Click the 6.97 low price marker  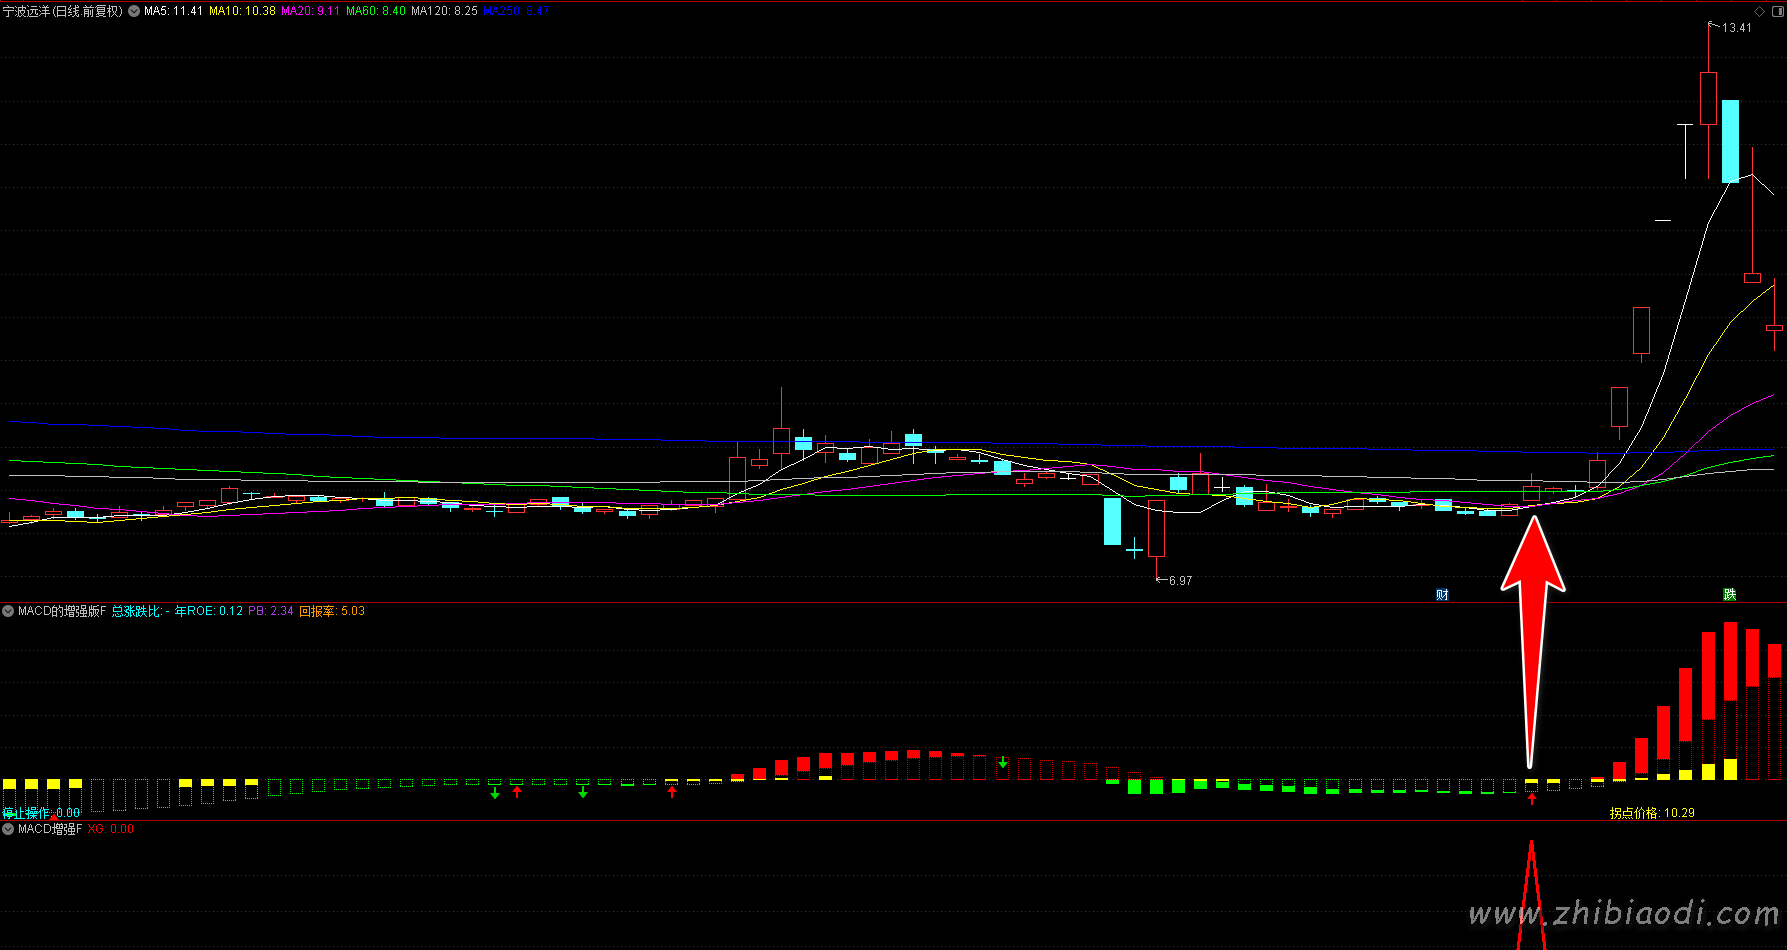pyautogui.click(x=1179, y=580)
